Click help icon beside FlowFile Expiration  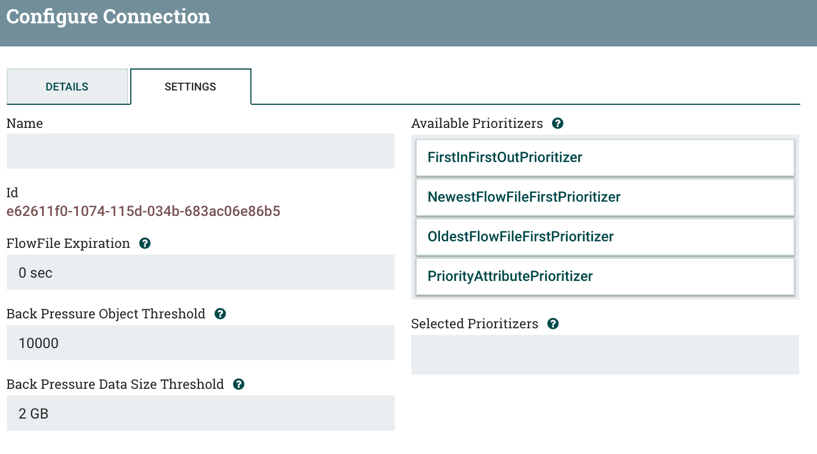coord(145,244)
